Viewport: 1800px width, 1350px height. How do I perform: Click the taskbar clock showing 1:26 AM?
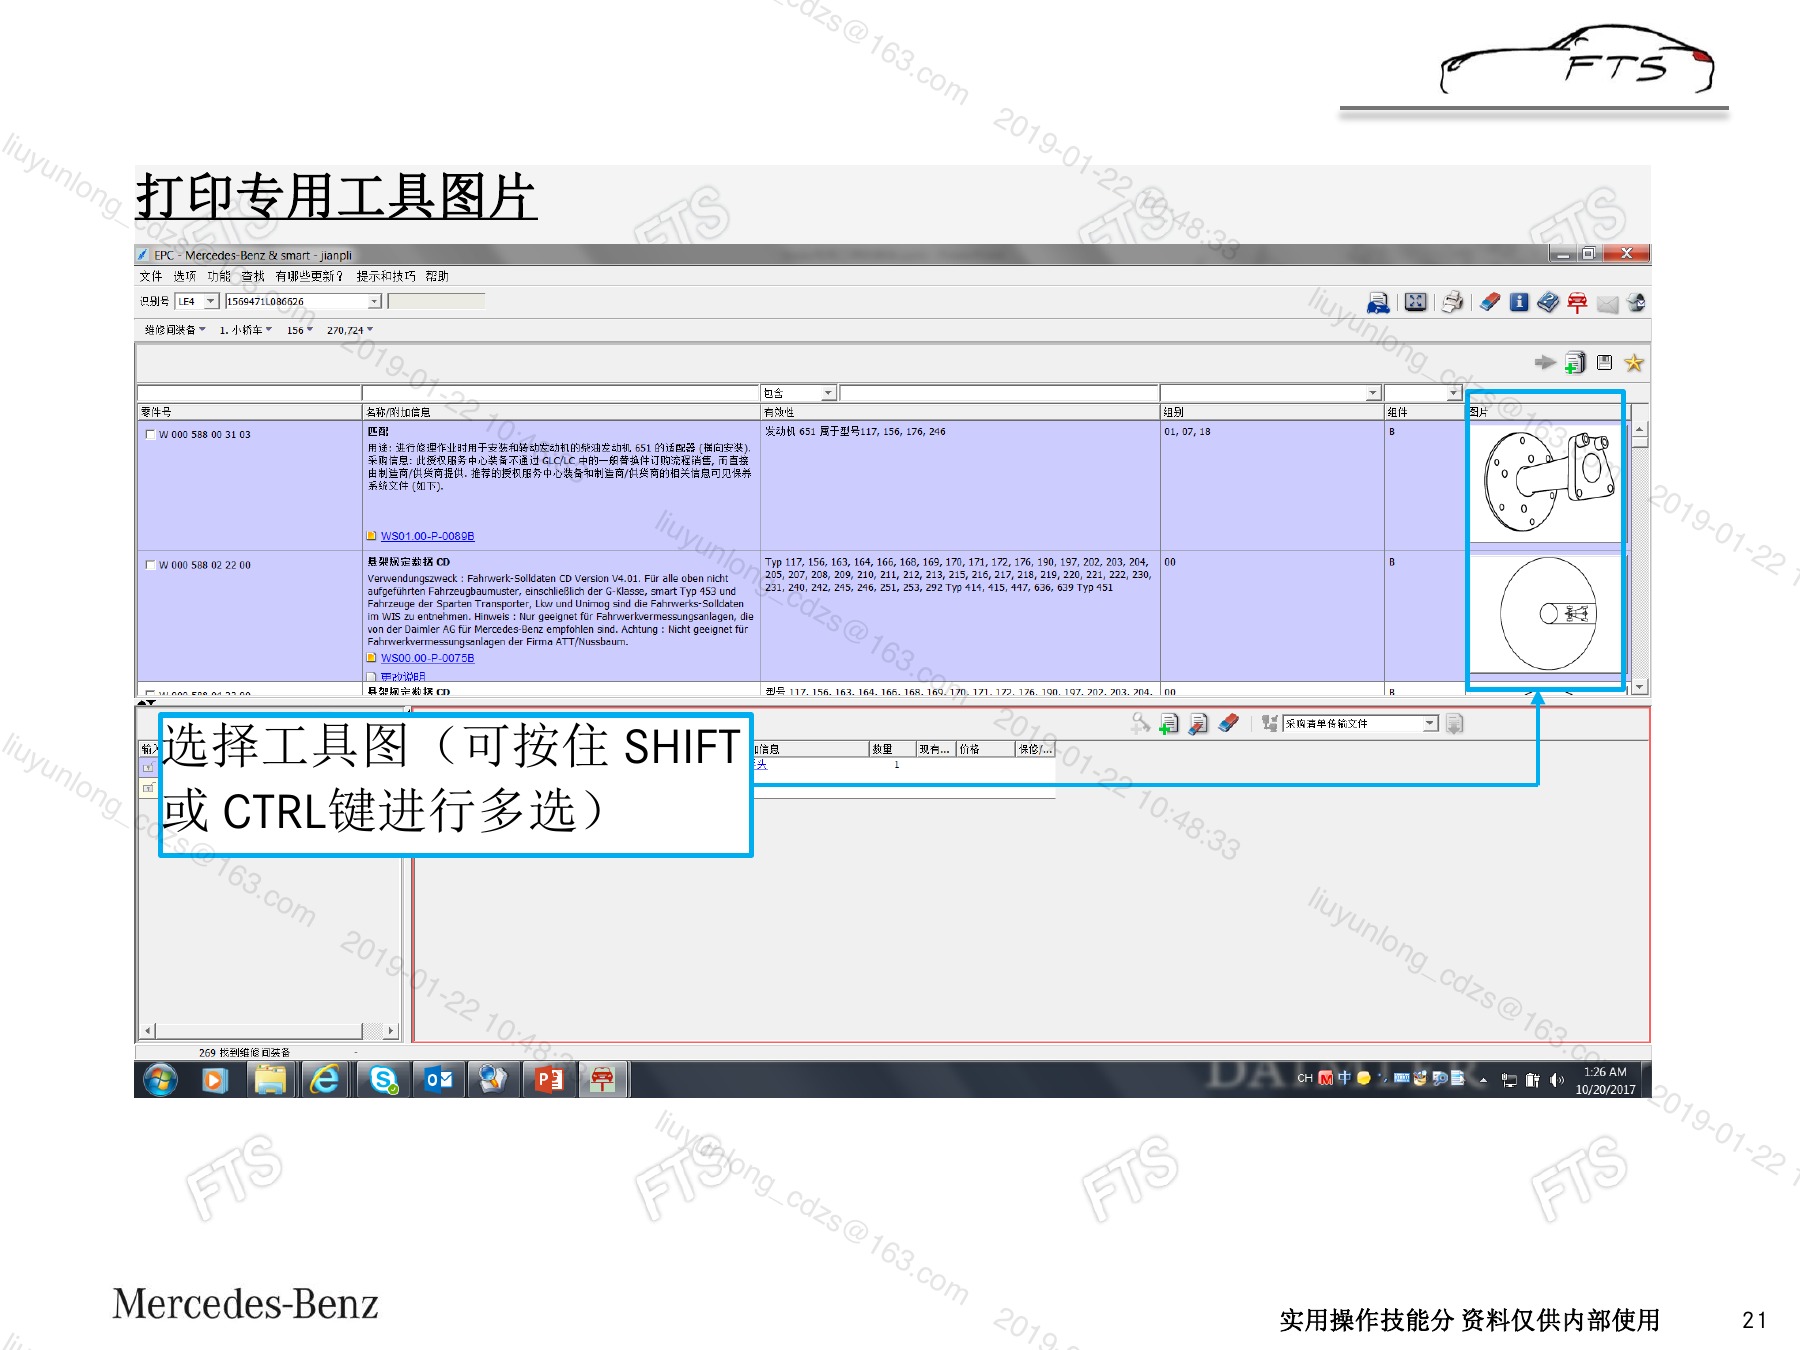click(x=1605, y=1080)
